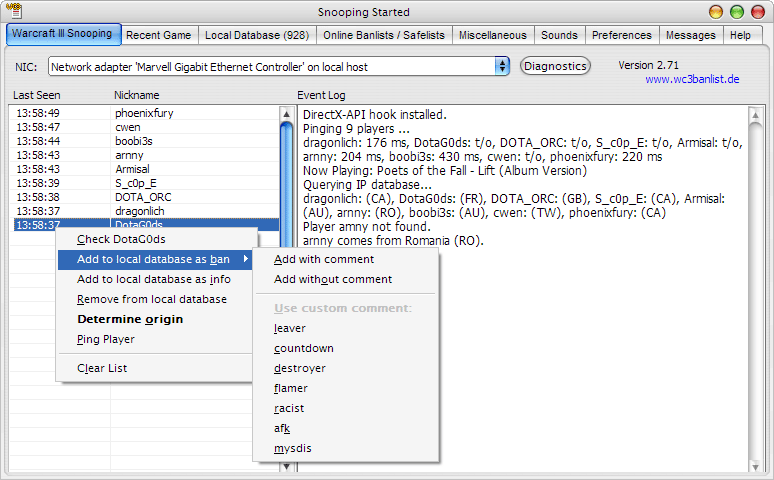Select Ping Player from context menu
774x480 pixels.
pyautogui.click(x=156, y=339)
